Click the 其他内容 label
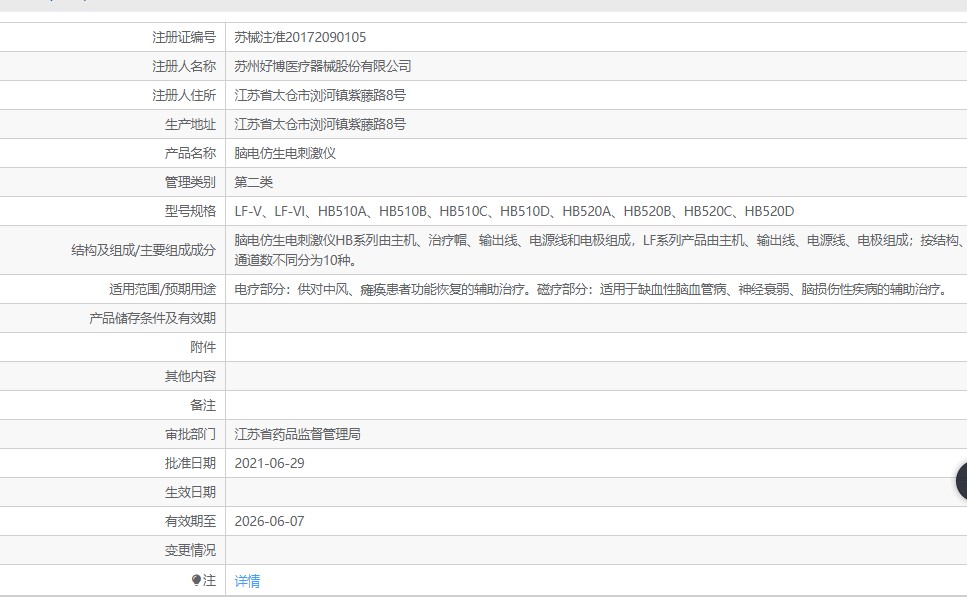The height and width of the screenshot is (602, 967). [x=190, y=376]
